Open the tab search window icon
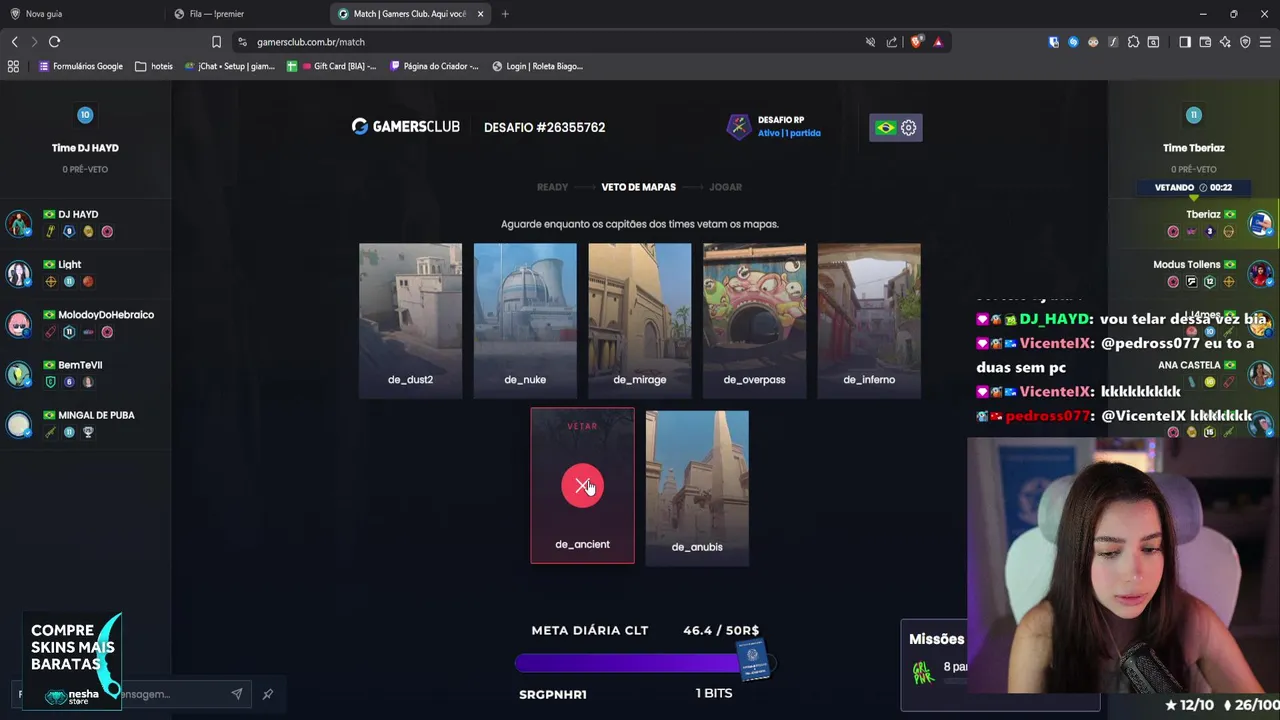 coord(1153,42)
